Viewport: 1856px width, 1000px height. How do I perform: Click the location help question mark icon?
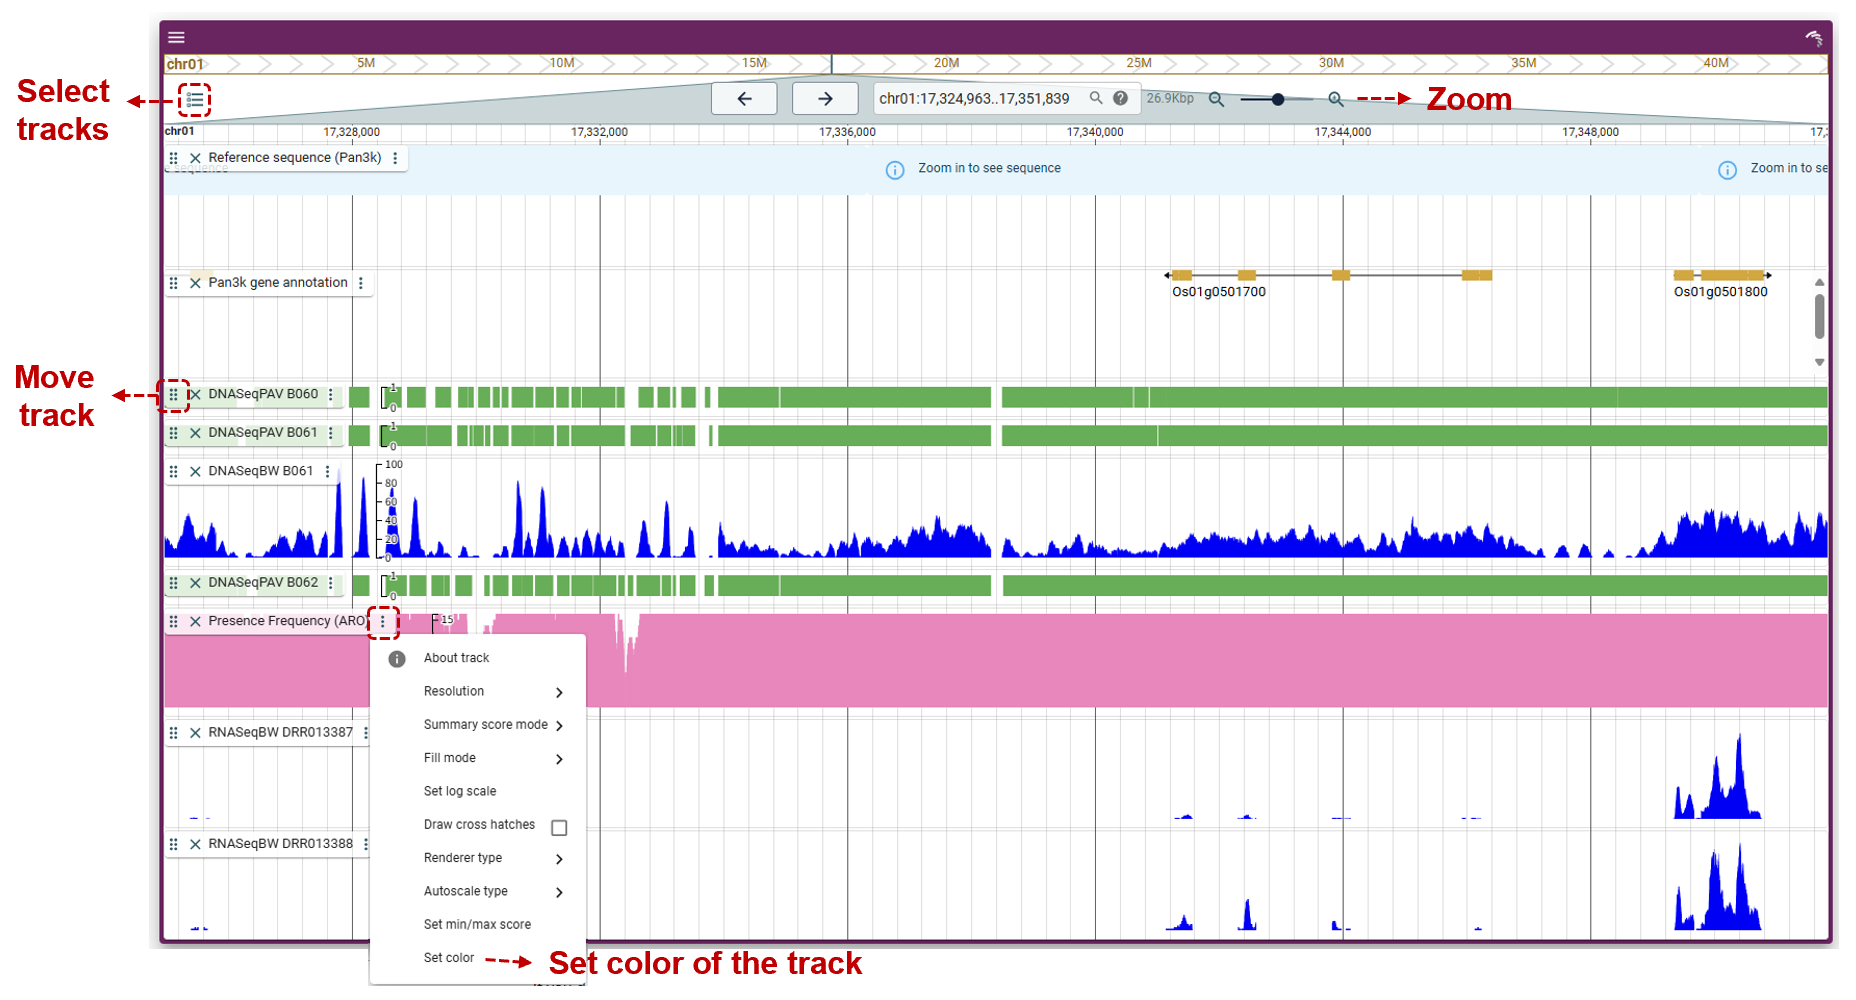click(1121, 98)
